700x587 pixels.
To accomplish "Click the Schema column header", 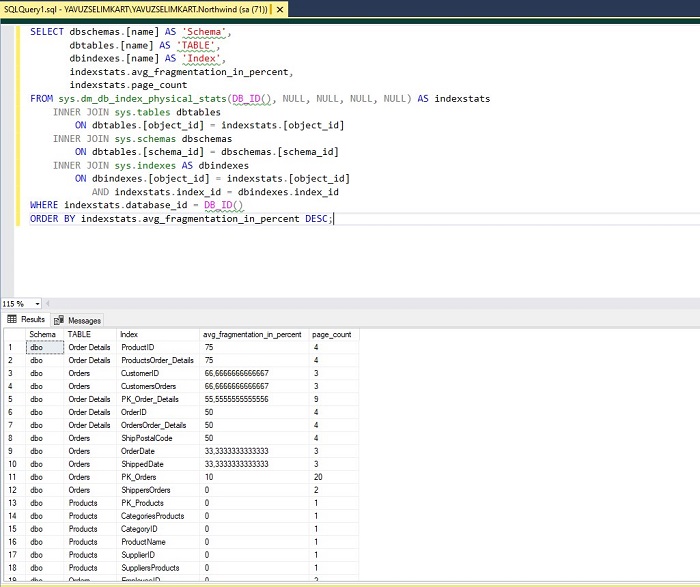I will tap(42, 334).
